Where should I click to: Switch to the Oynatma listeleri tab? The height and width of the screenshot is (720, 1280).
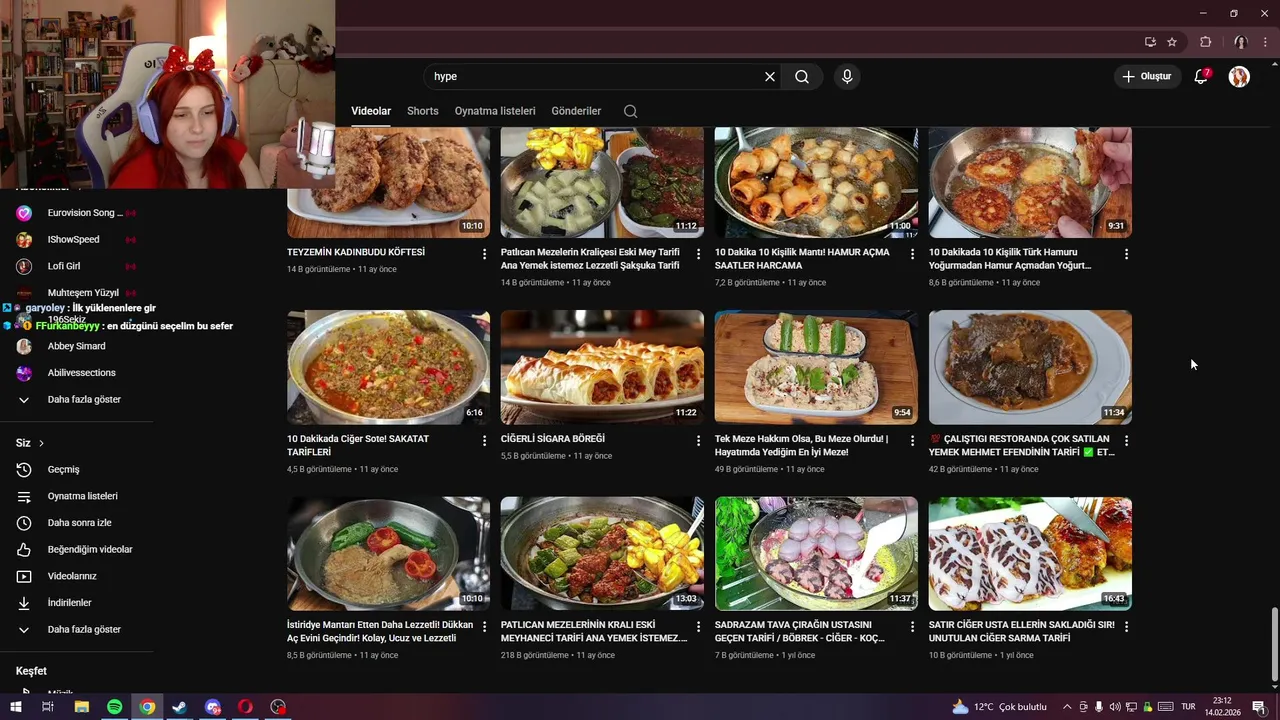click(495, 111)
